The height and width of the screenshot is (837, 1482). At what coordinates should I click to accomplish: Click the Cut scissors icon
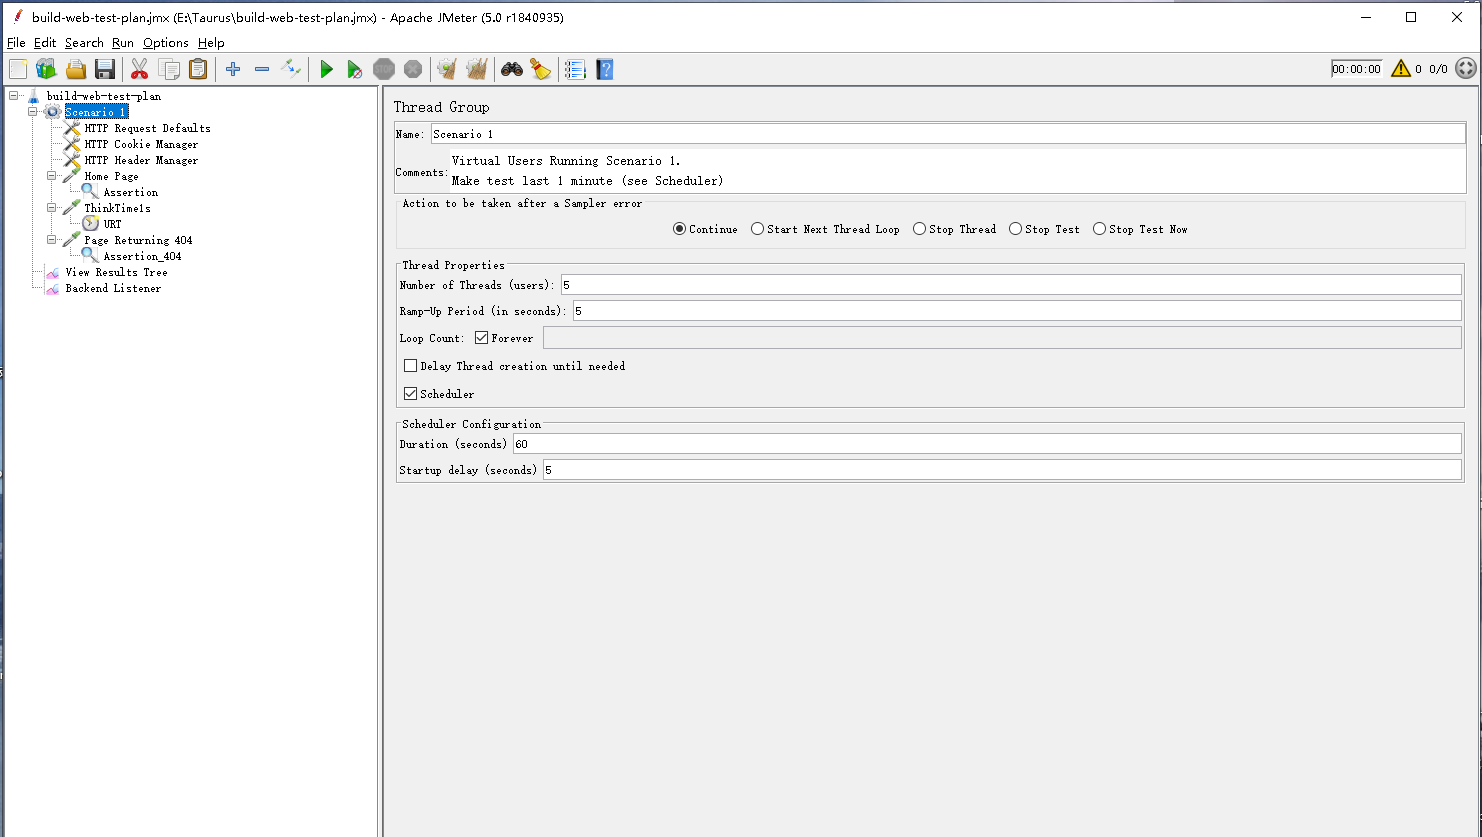[x=139, y=69]
